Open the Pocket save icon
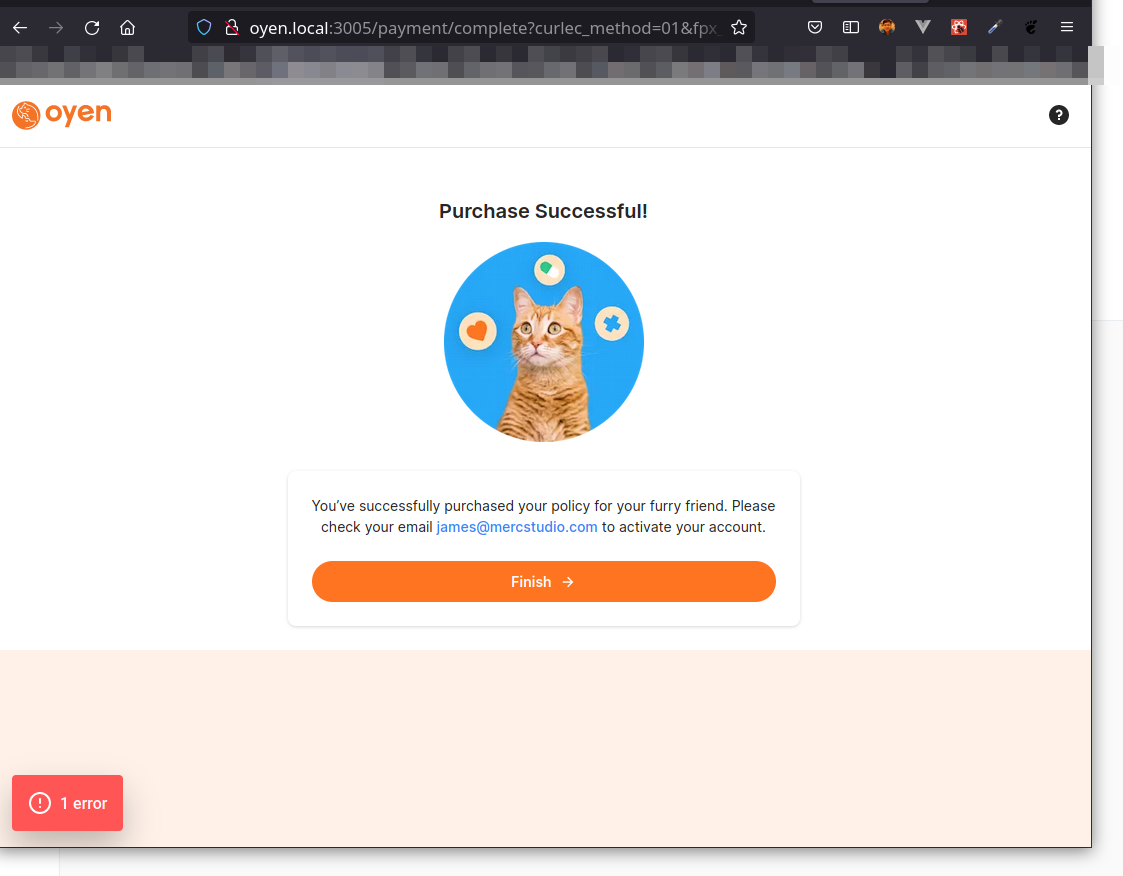The width and height of the screenshot is (1123, 876). (x=815, y=28)
